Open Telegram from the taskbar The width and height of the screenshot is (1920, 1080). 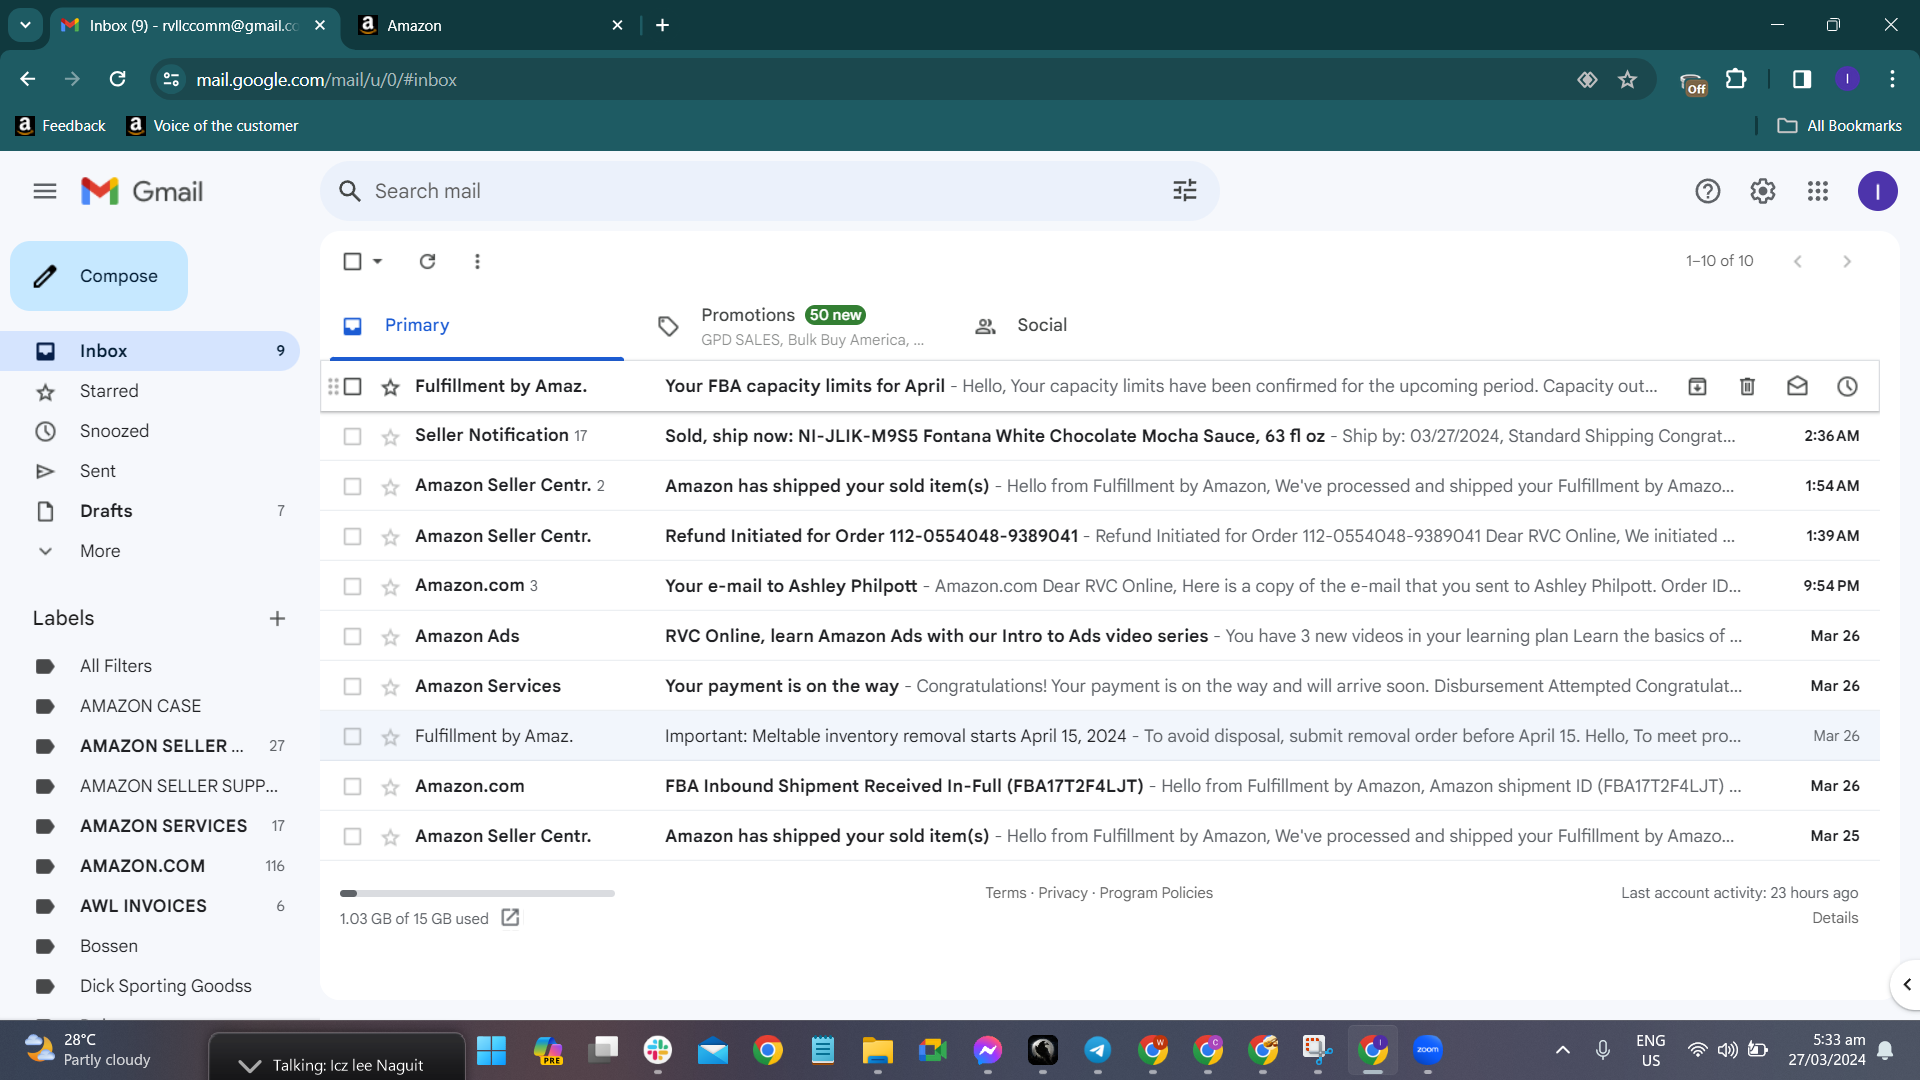click(x=1098, y=1050)
